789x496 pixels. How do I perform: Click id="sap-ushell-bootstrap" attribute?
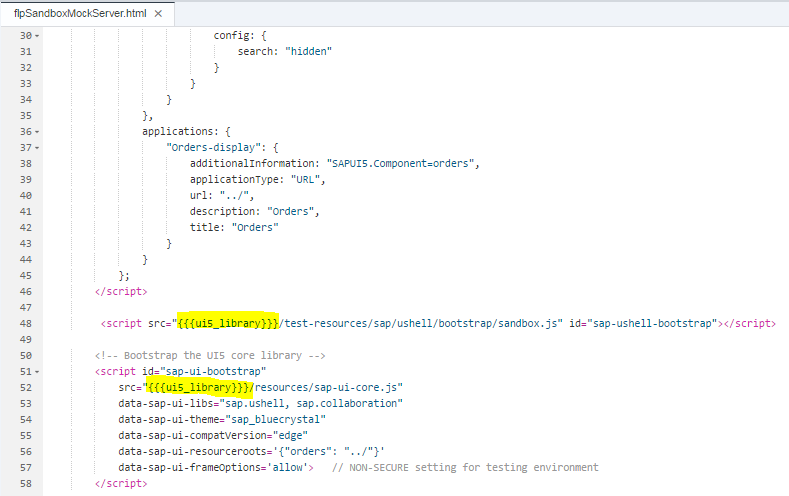click(643, 323)
